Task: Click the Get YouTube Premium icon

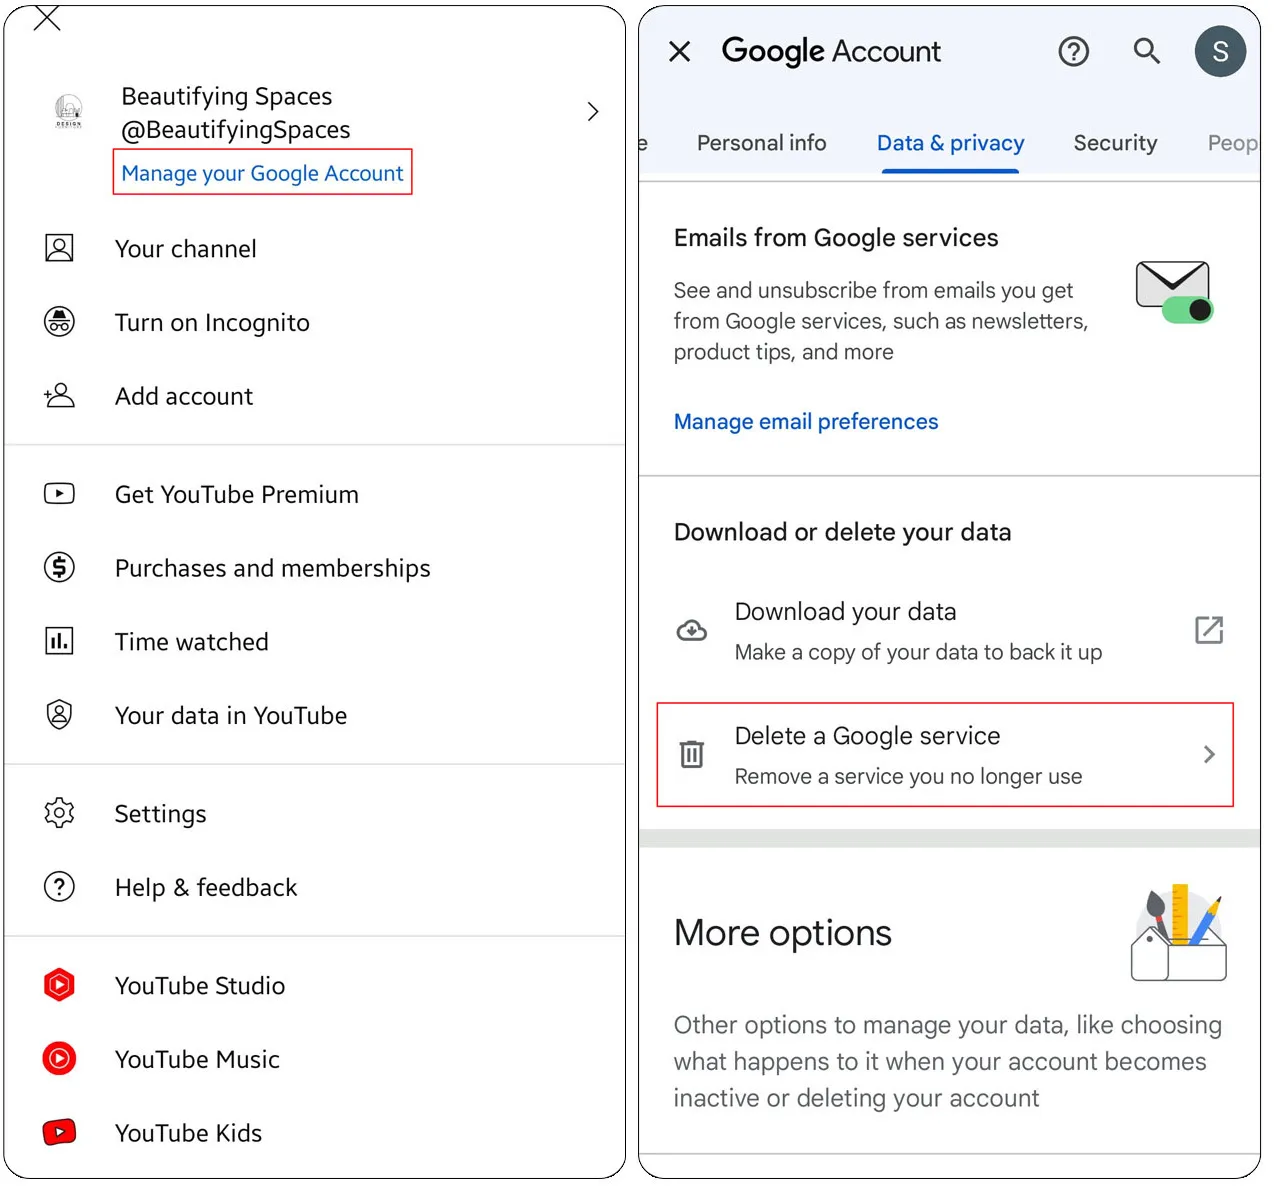Action: [x=60, y=493]
